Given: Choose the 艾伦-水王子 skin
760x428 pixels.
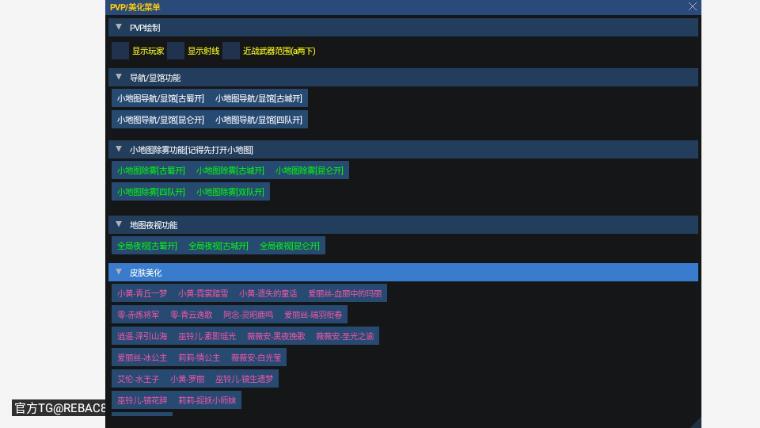Looking at the screenshot, I should point(138,379).
